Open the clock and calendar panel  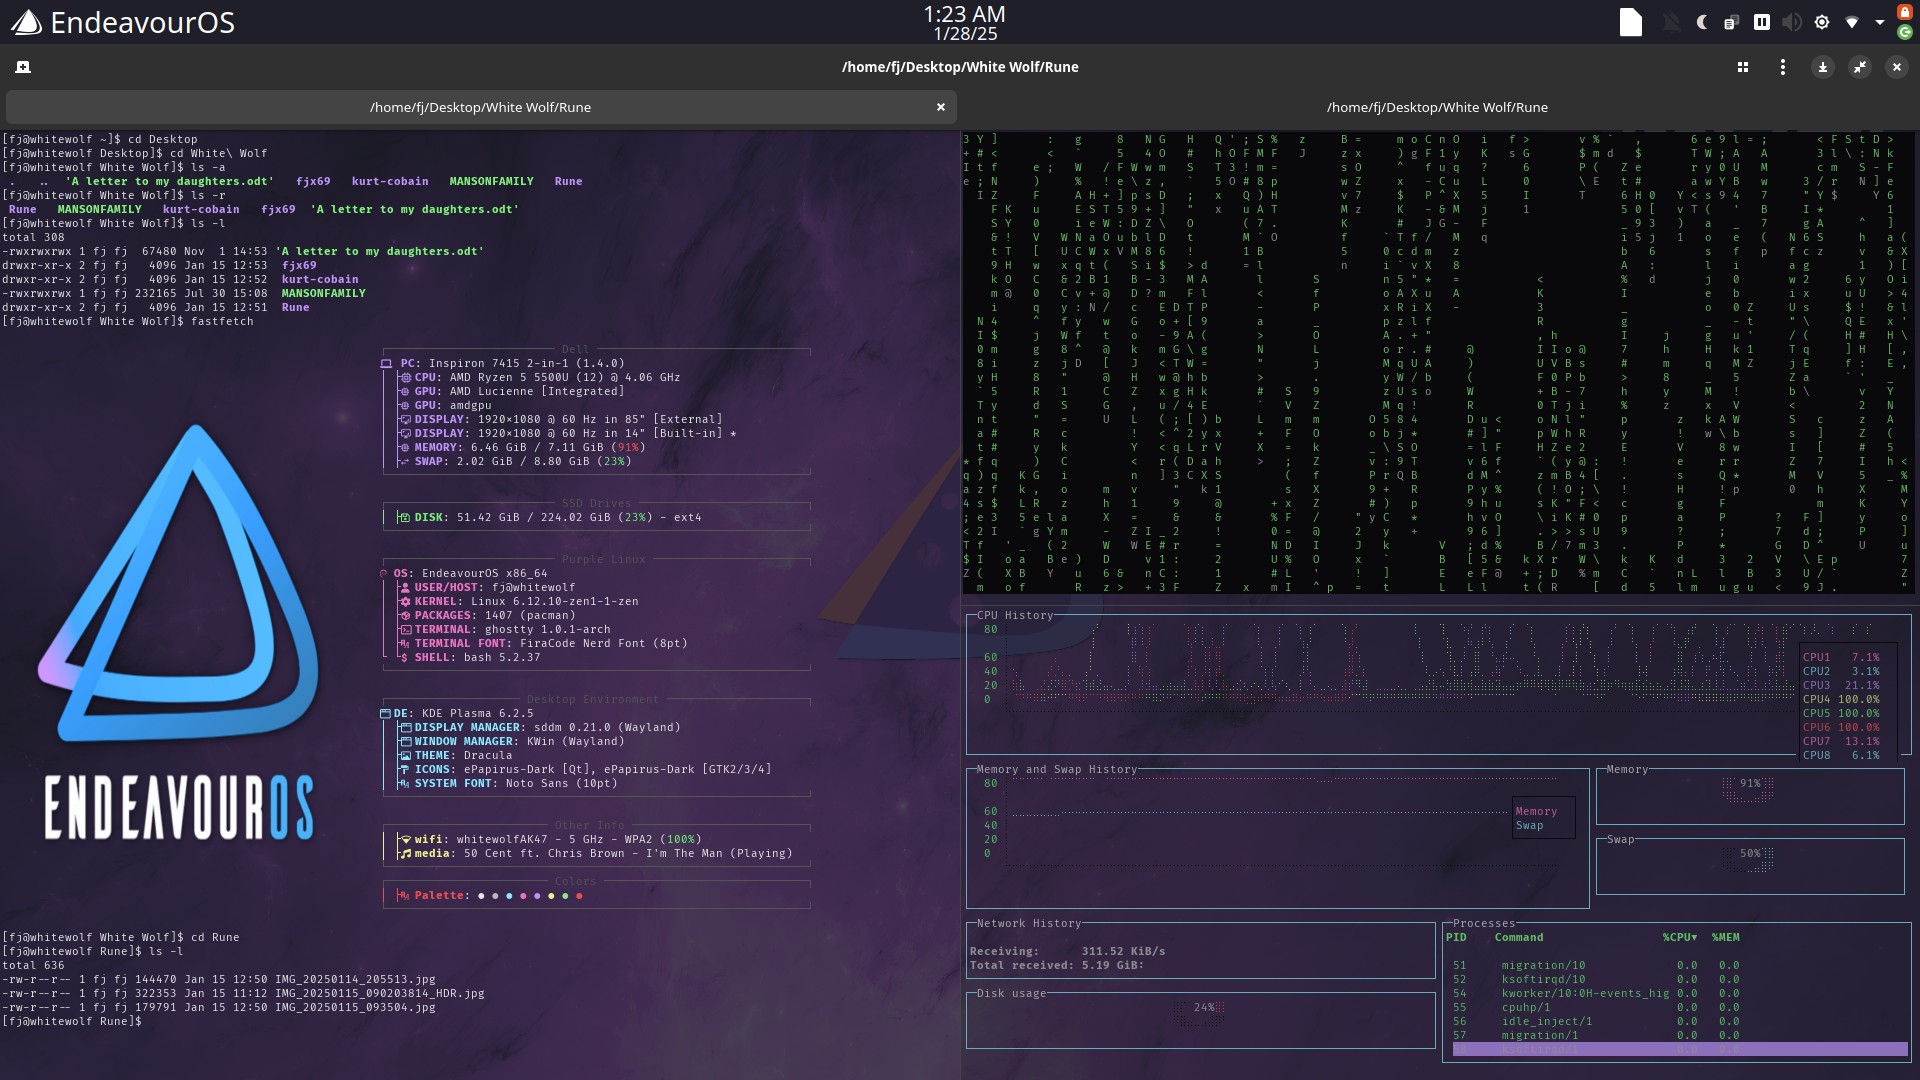point(964,23)
